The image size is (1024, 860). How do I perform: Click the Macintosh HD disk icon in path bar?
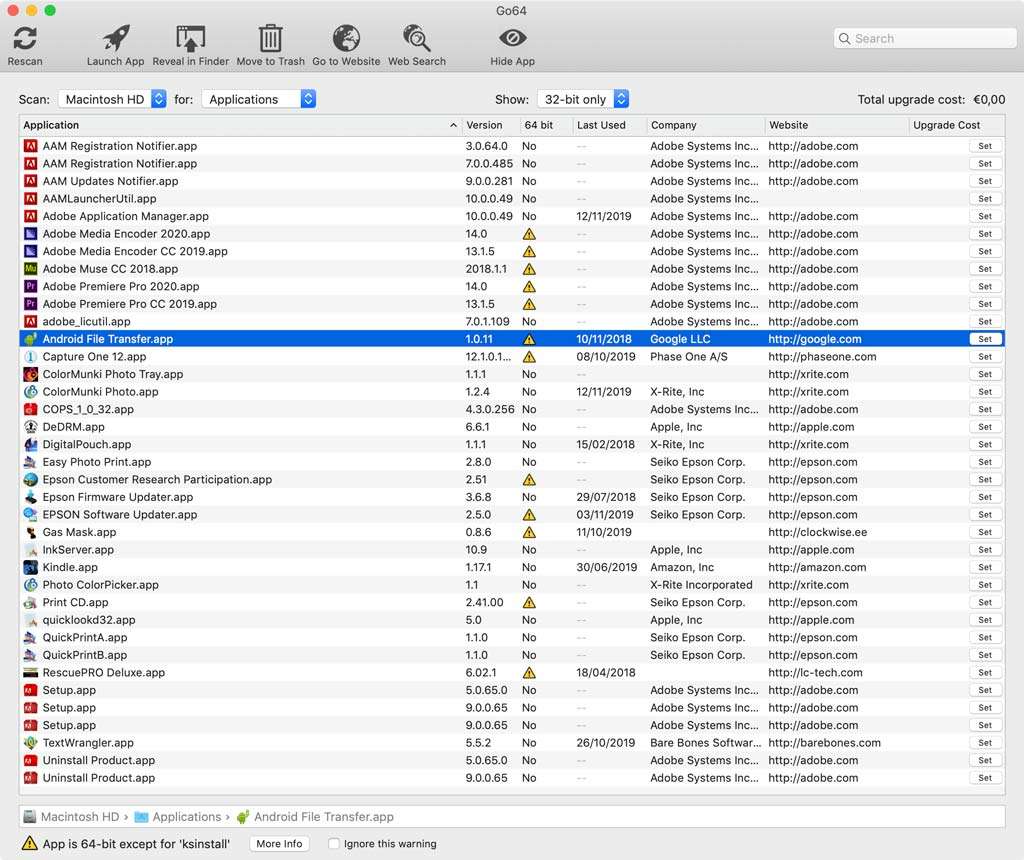(x=29, y=816)
